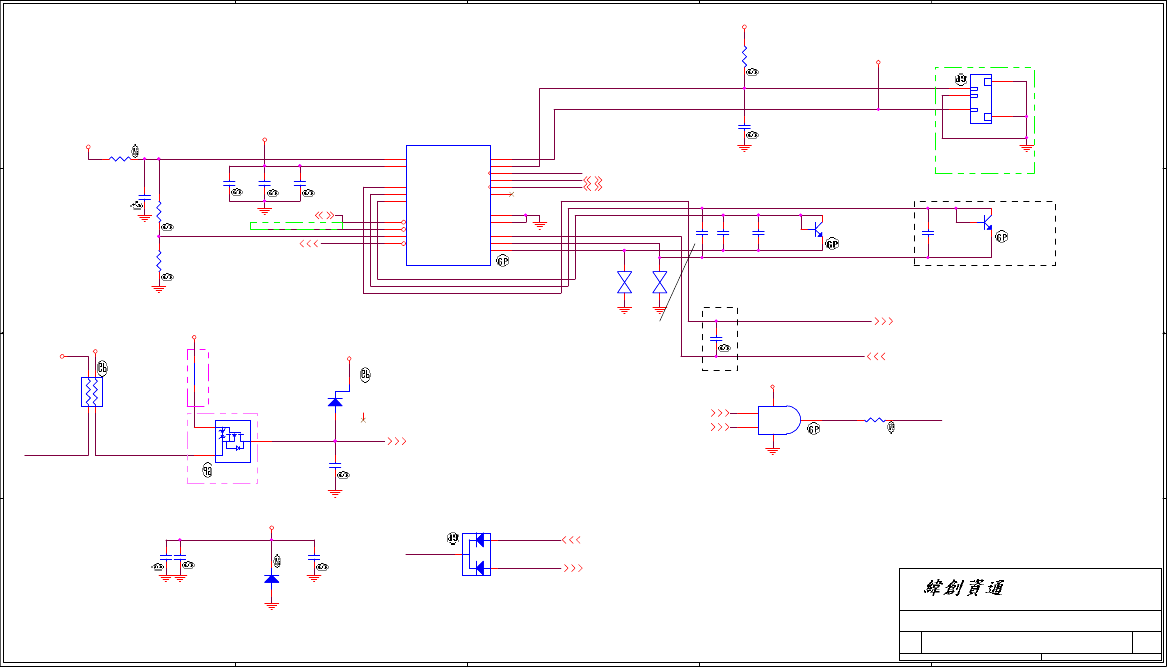Select the tall magenta dashed outline

coord(197,377)
